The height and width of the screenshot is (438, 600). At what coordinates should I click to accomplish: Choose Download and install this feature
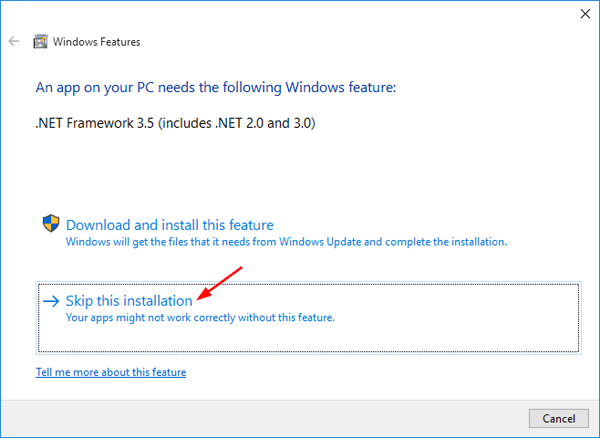click(x=169, y=225)
